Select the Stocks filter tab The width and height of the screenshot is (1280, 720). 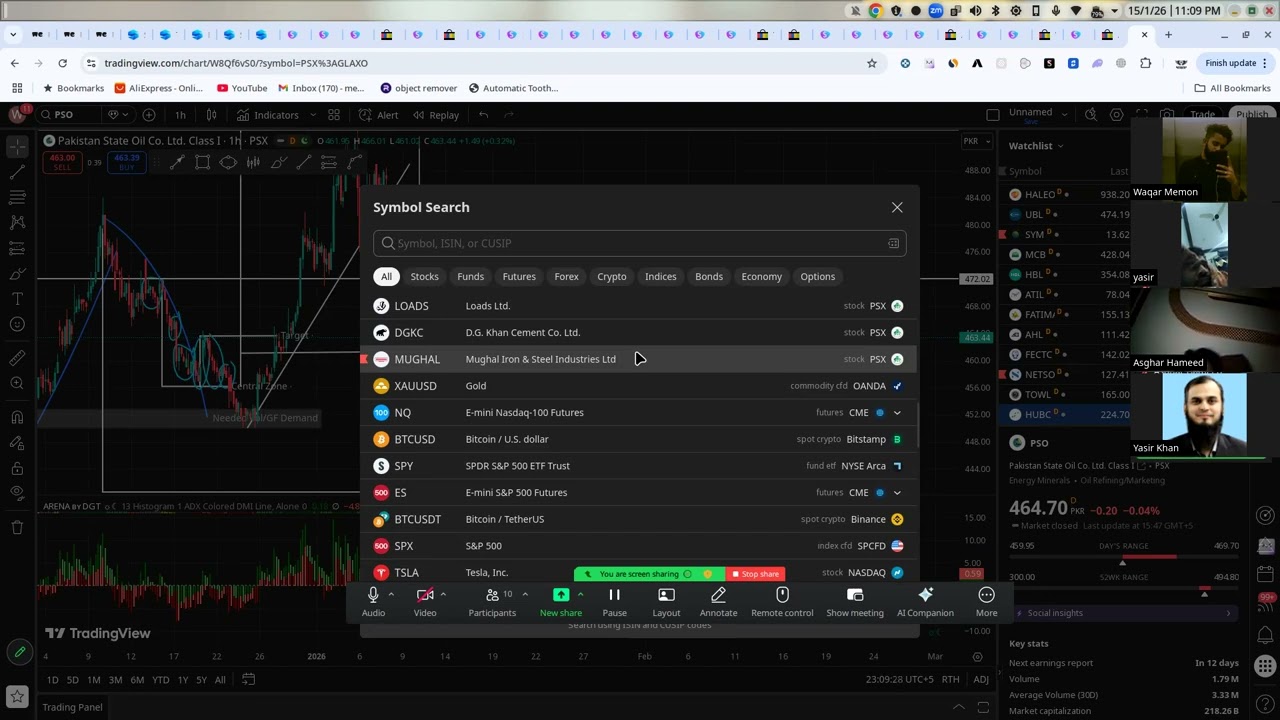[424, 276]
